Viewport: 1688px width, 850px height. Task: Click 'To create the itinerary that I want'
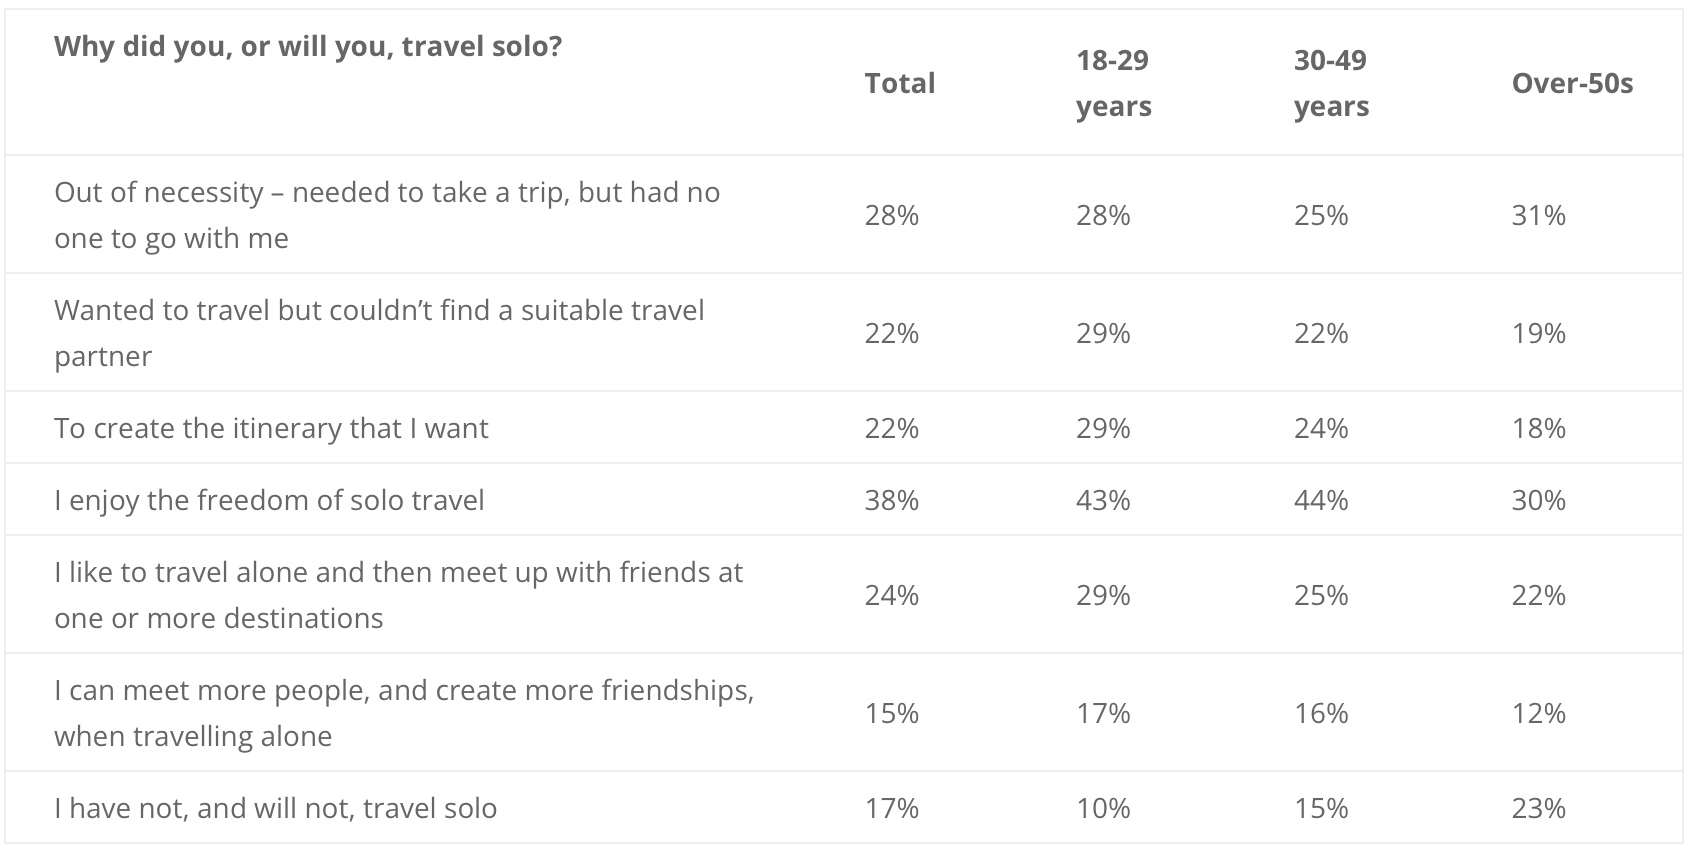tap(271, 428)
